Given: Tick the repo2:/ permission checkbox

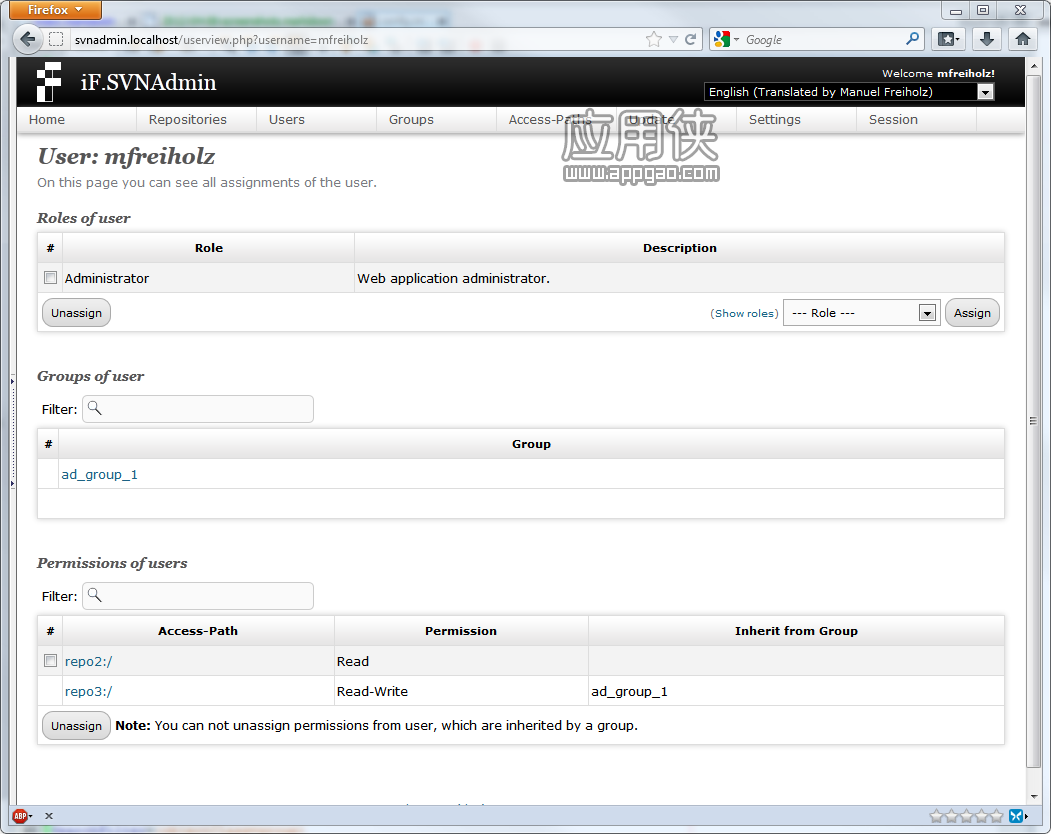Looking at the screenshot, I should (x=50, y=660).
